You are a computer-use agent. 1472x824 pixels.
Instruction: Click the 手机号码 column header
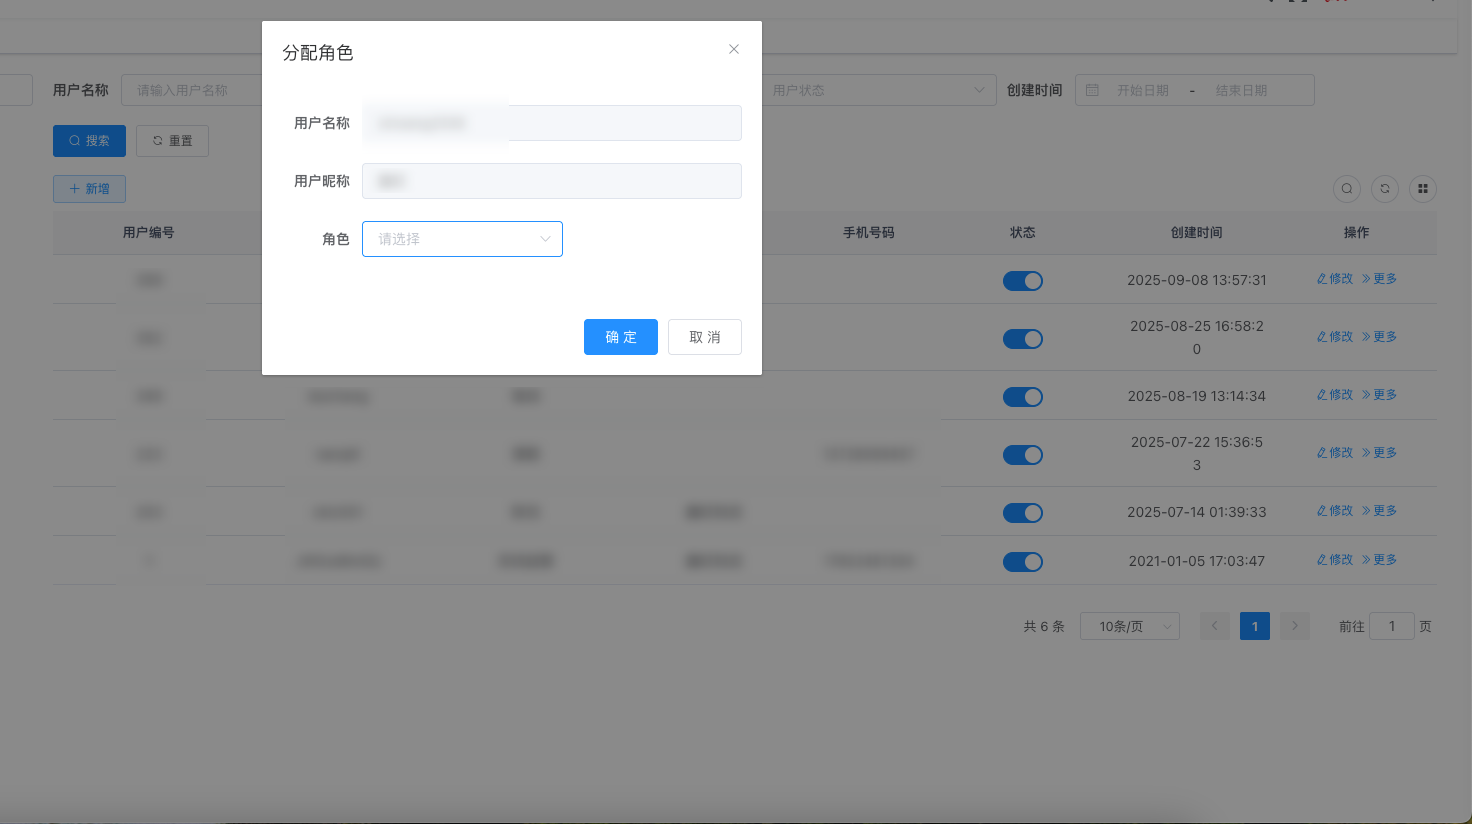(869, 233)
